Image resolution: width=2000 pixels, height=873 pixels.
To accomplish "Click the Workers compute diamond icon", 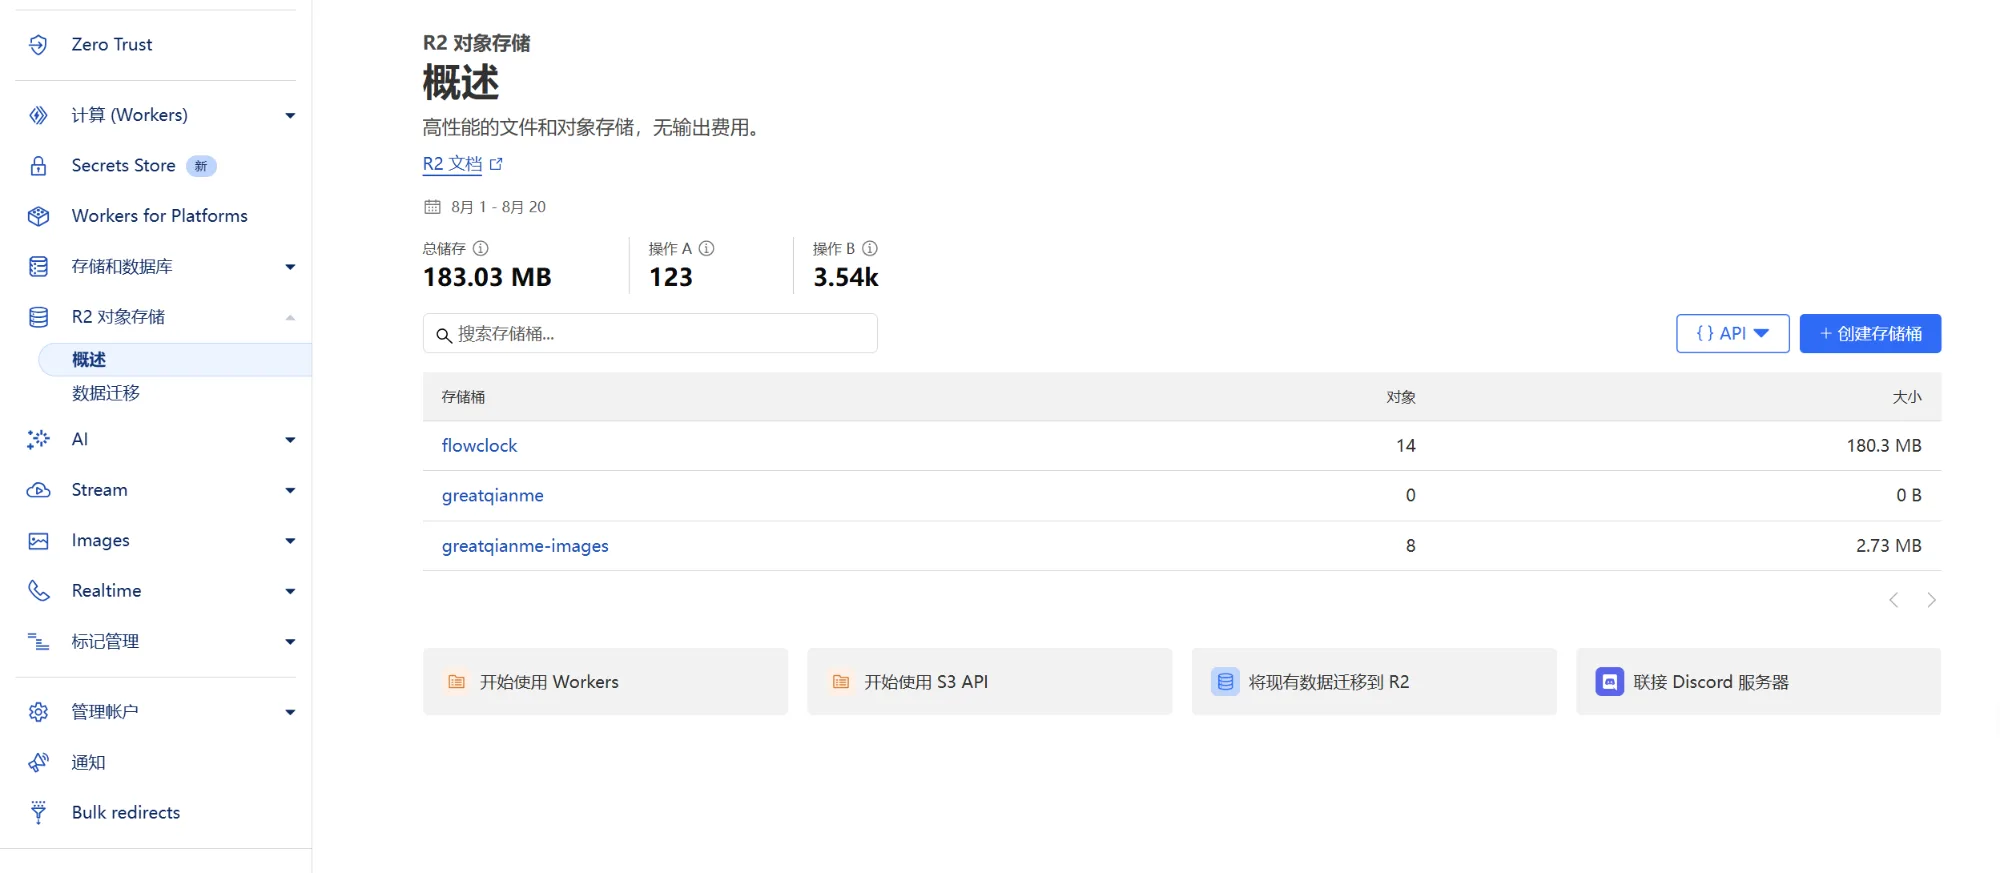I will (x=38, y=115).
